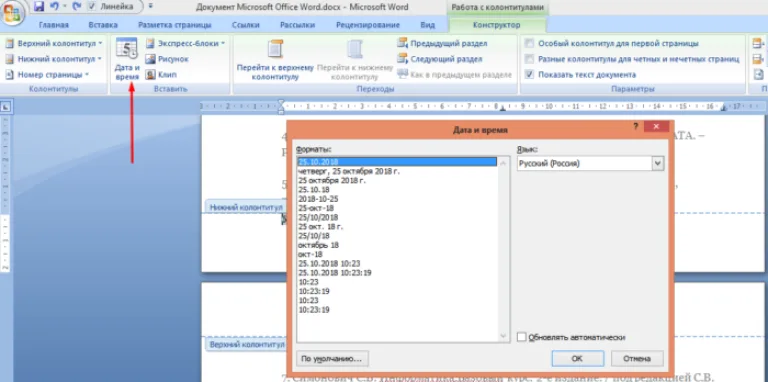Customize quick access toolbar arrow
This screenshot has width=768, height=382.
coord(150,7)
